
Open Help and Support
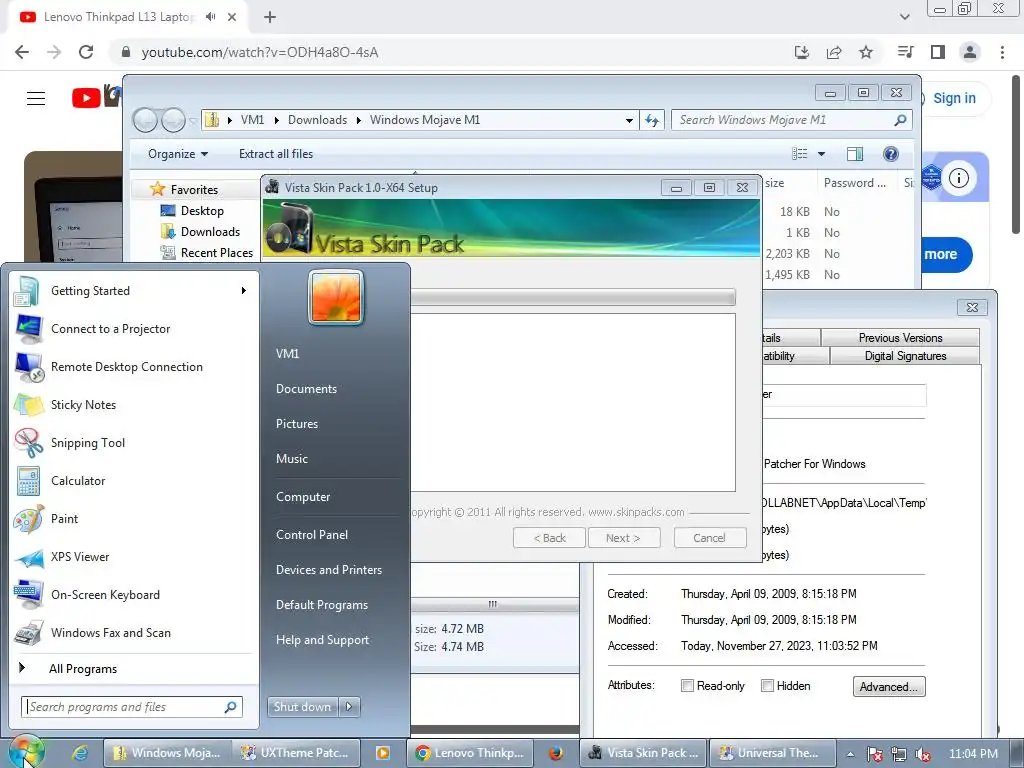point(322,641)
